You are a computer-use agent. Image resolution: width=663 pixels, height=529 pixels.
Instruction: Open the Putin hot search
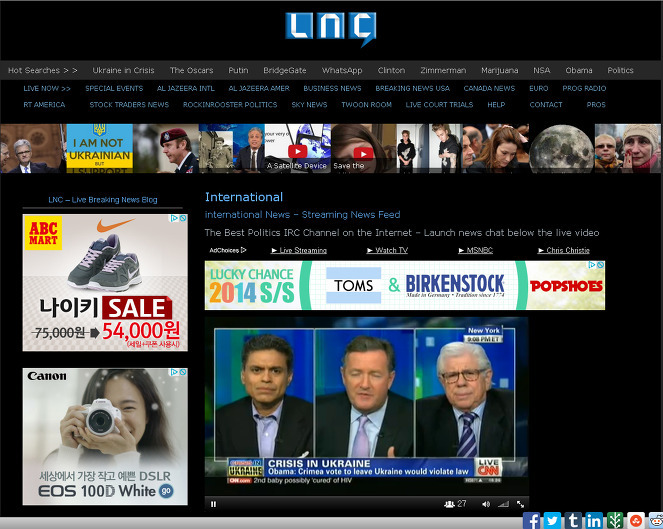[x=238, y=70]
